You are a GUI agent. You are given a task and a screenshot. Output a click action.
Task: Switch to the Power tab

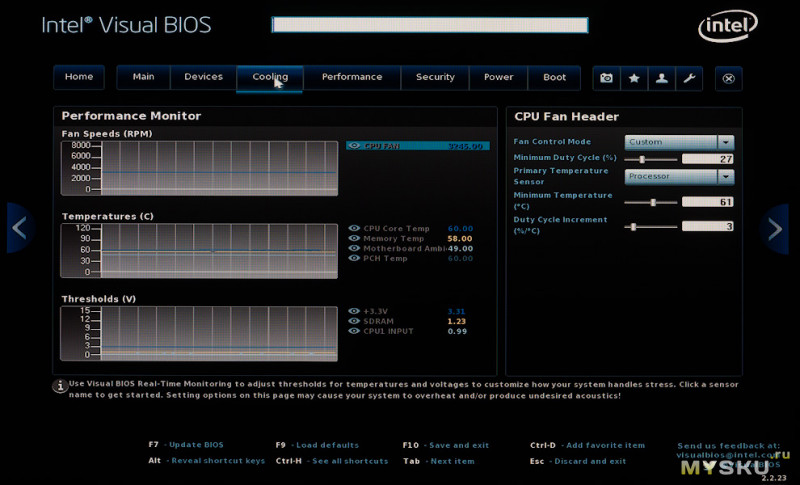tap(498, 77)
